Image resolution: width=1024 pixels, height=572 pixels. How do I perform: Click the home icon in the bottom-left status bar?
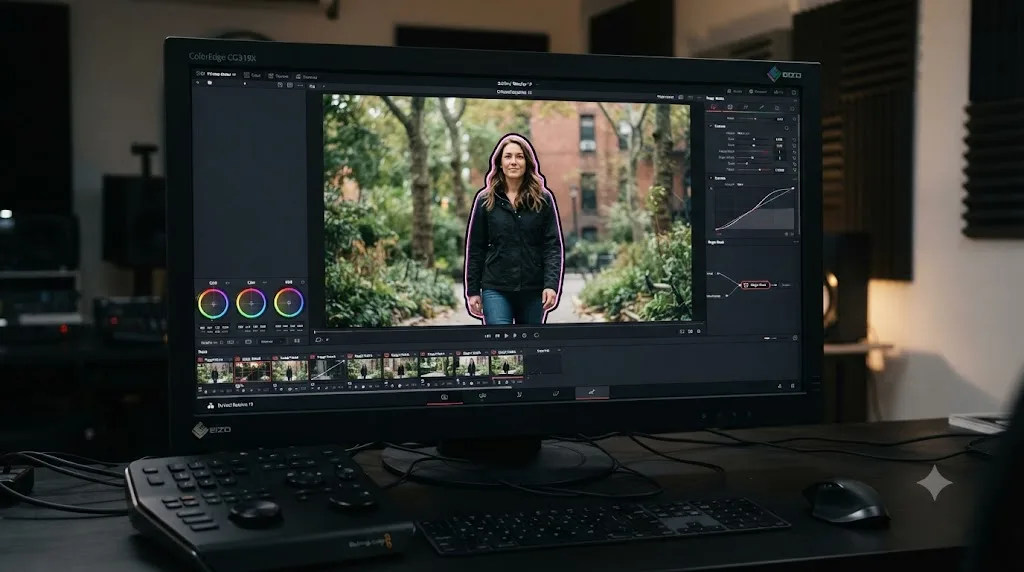click(210, 405)
